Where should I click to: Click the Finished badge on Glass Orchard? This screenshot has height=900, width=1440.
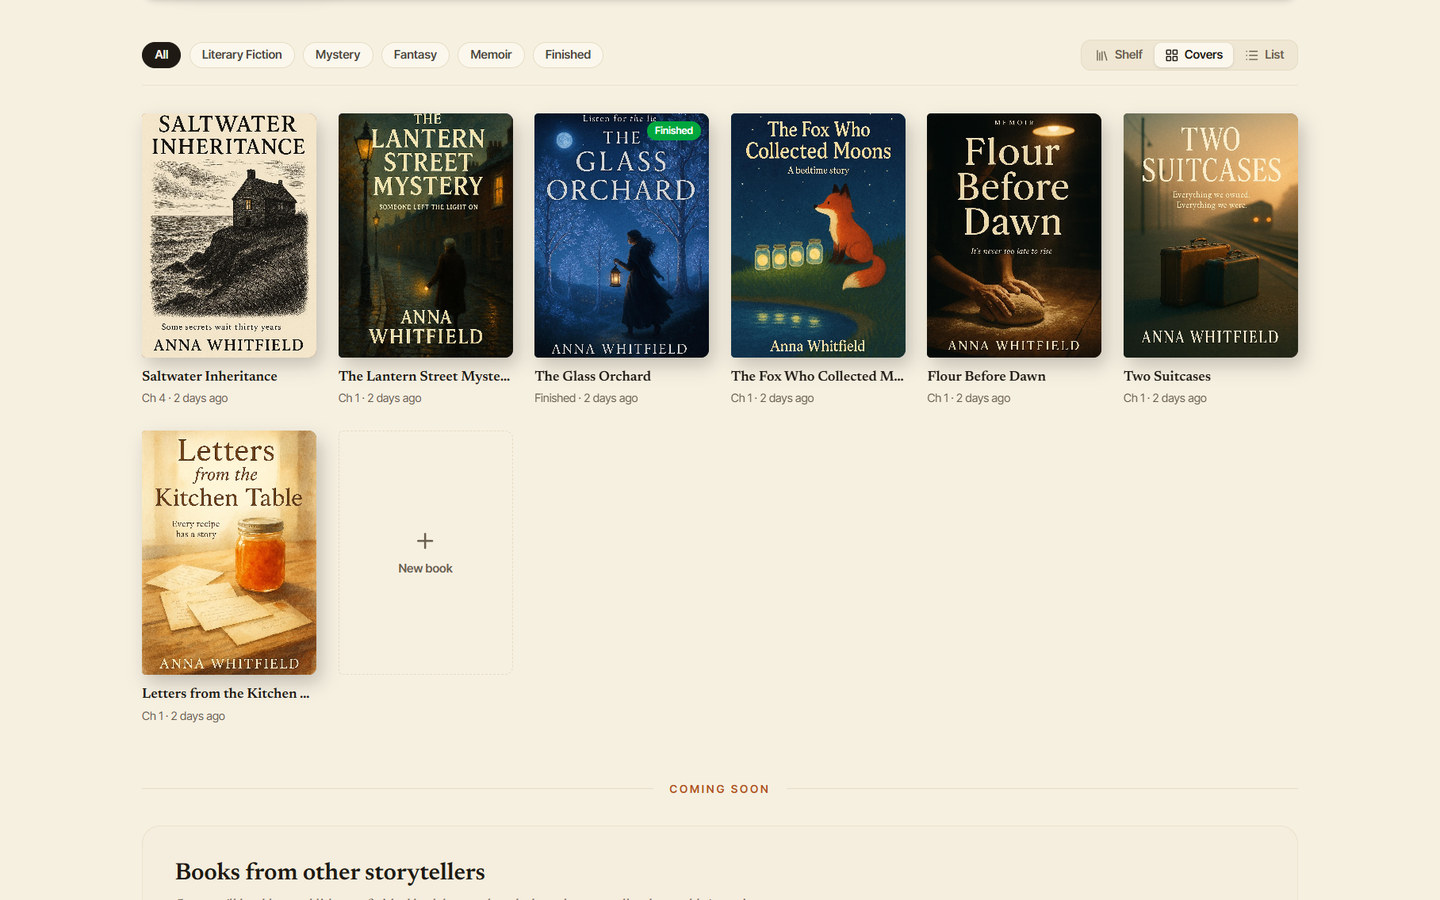(x=674, y=131)
